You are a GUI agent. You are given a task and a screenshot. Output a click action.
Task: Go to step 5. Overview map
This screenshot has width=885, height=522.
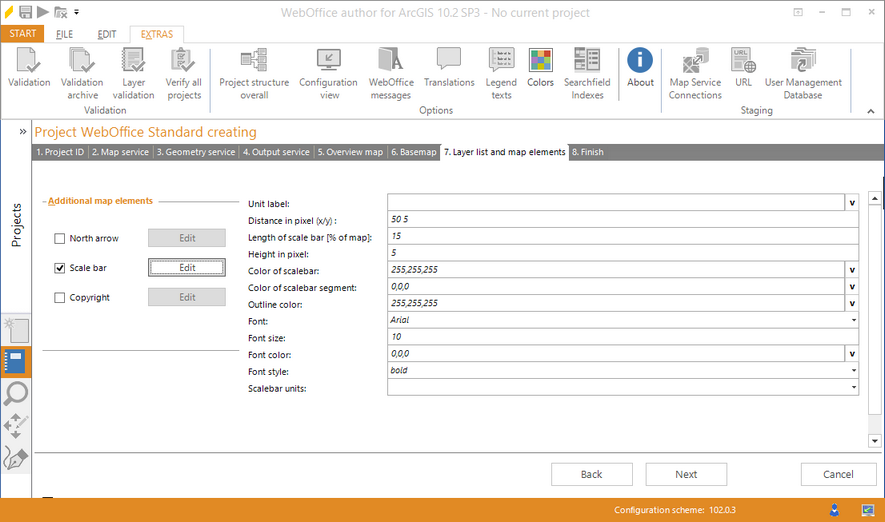350,152
